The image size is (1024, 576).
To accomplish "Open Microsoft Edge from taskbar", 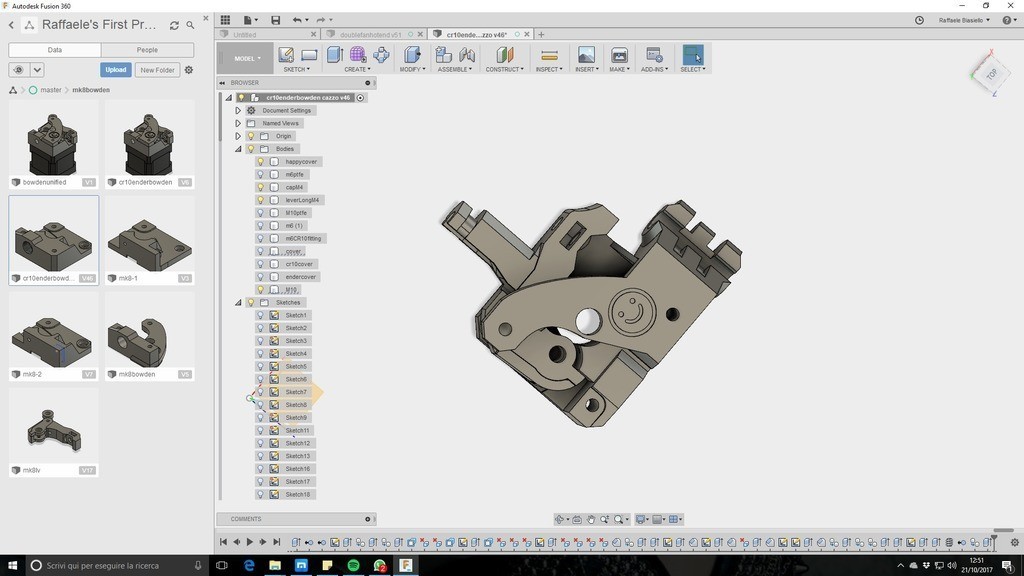I will [x=249, y=566].
